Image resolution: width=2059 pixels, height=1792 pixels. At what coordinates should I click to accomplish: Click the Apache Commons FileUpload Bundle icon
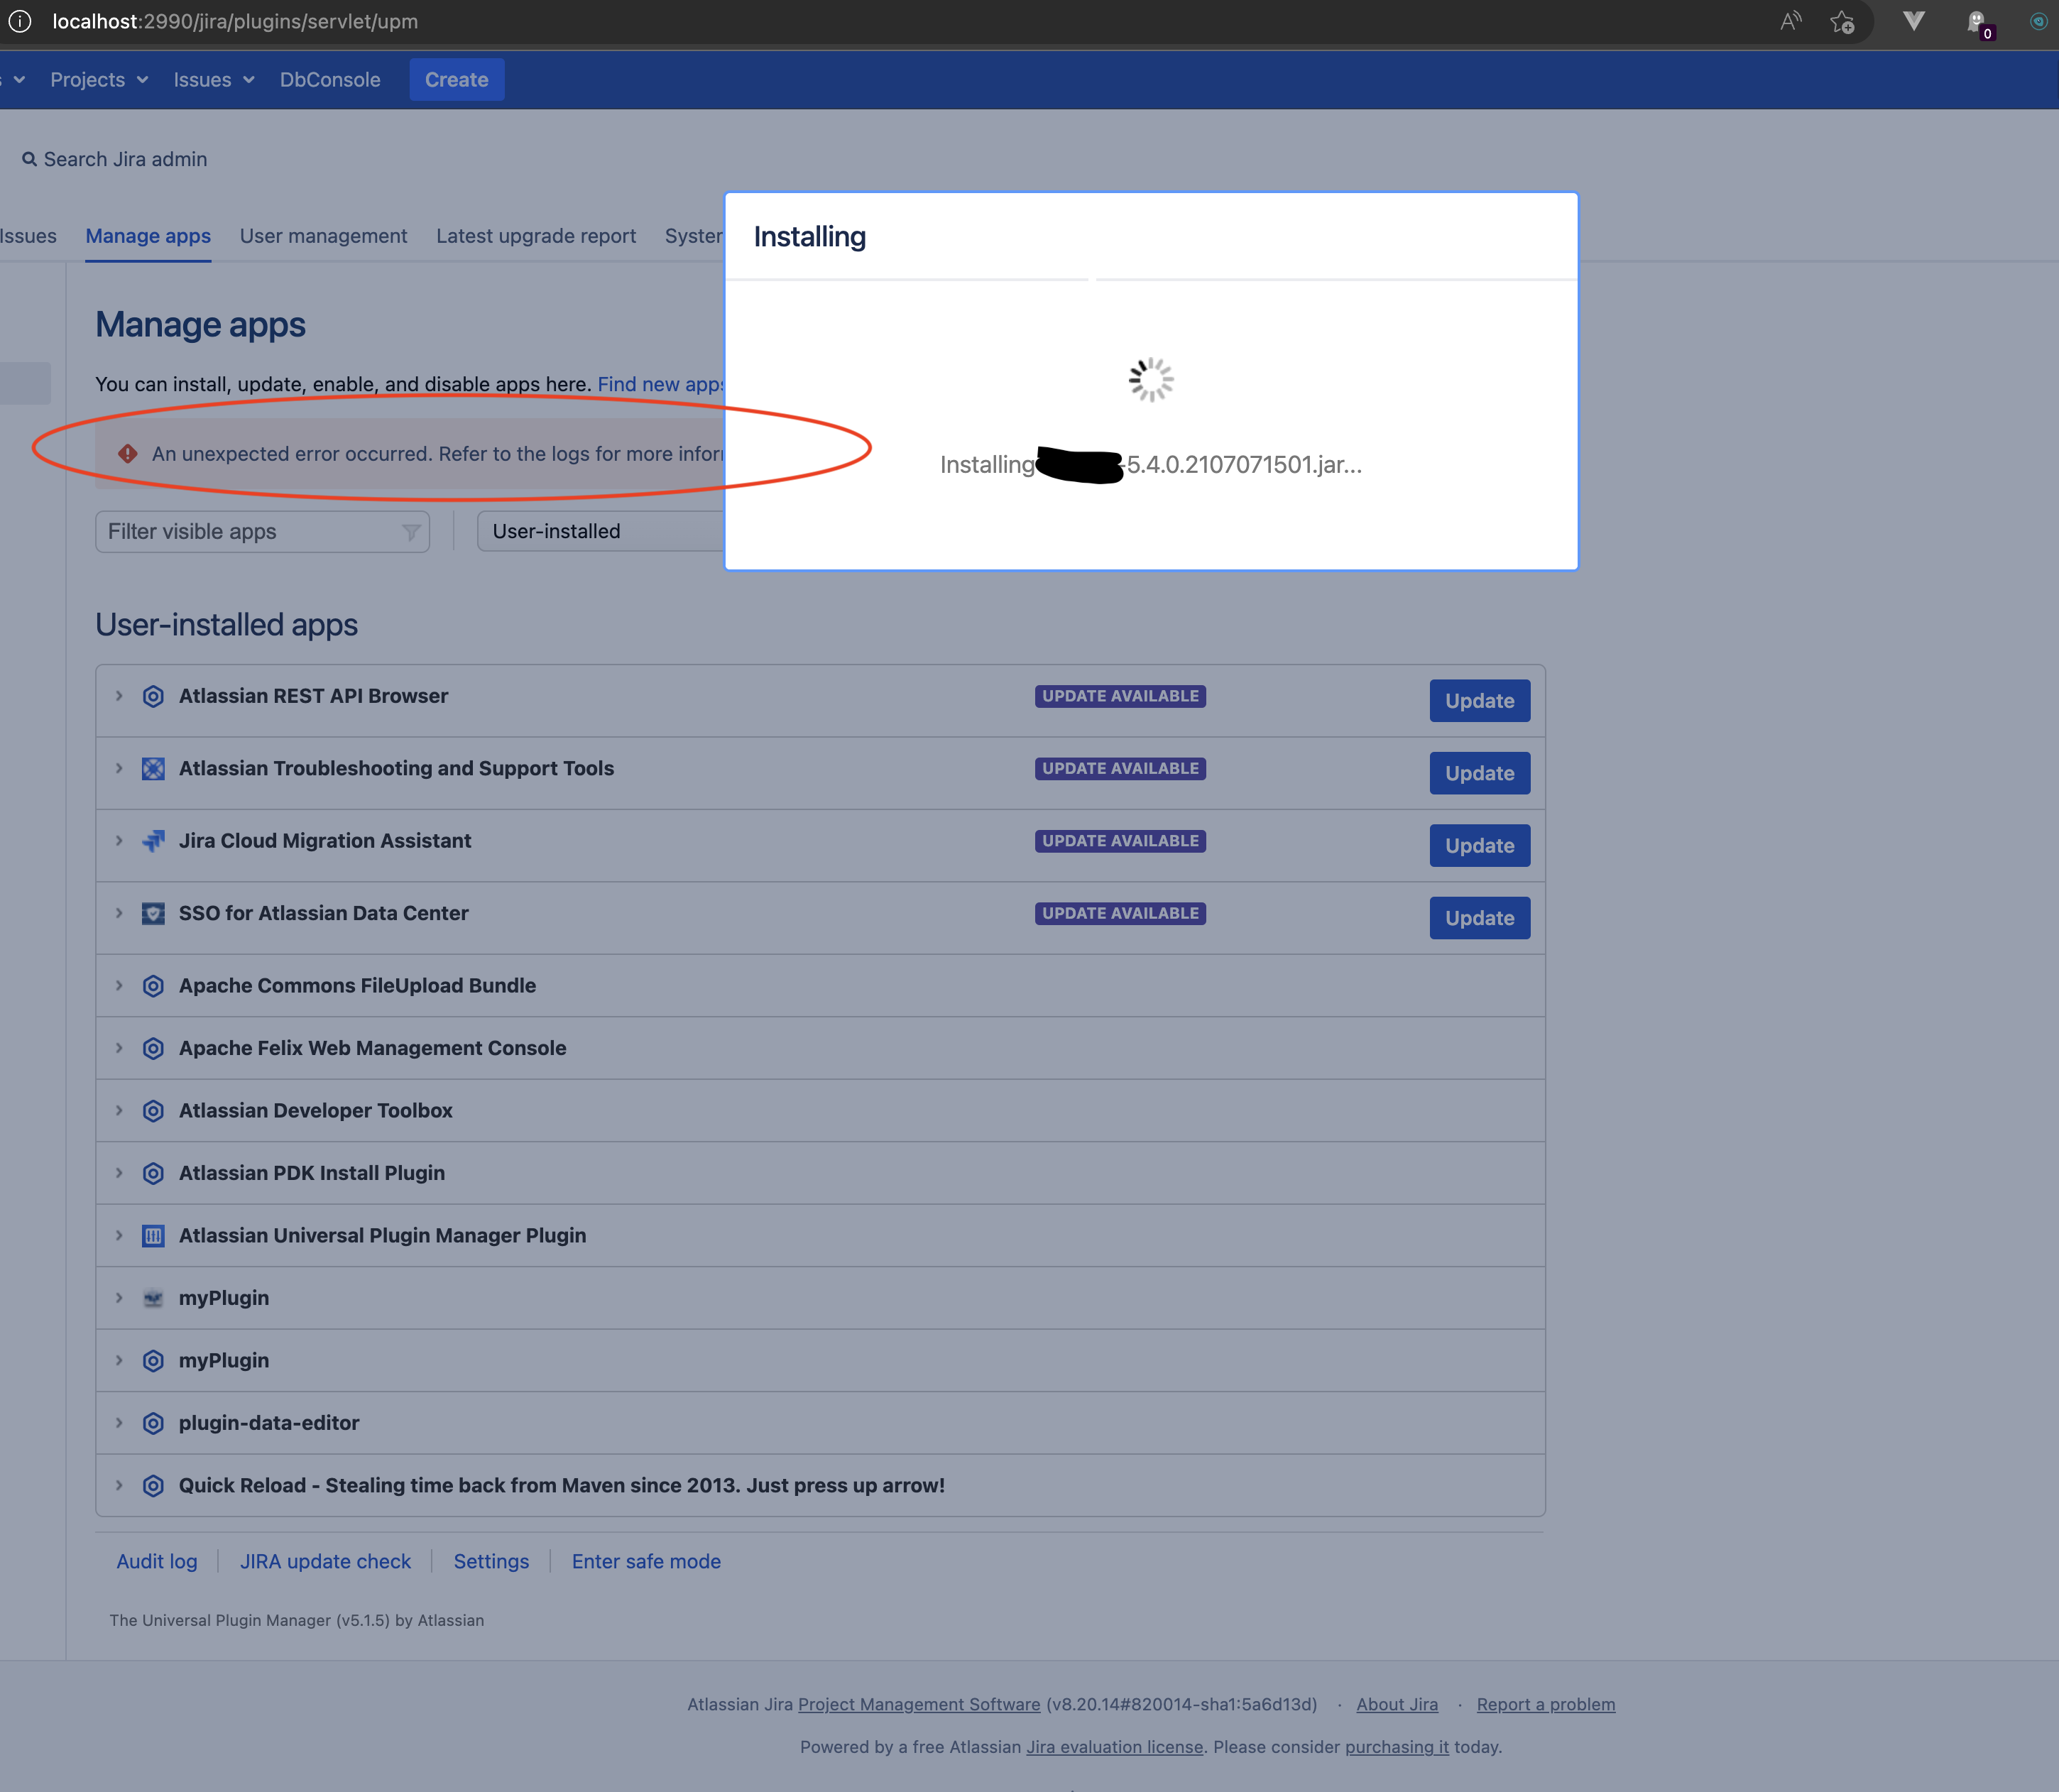pos(153,986)
